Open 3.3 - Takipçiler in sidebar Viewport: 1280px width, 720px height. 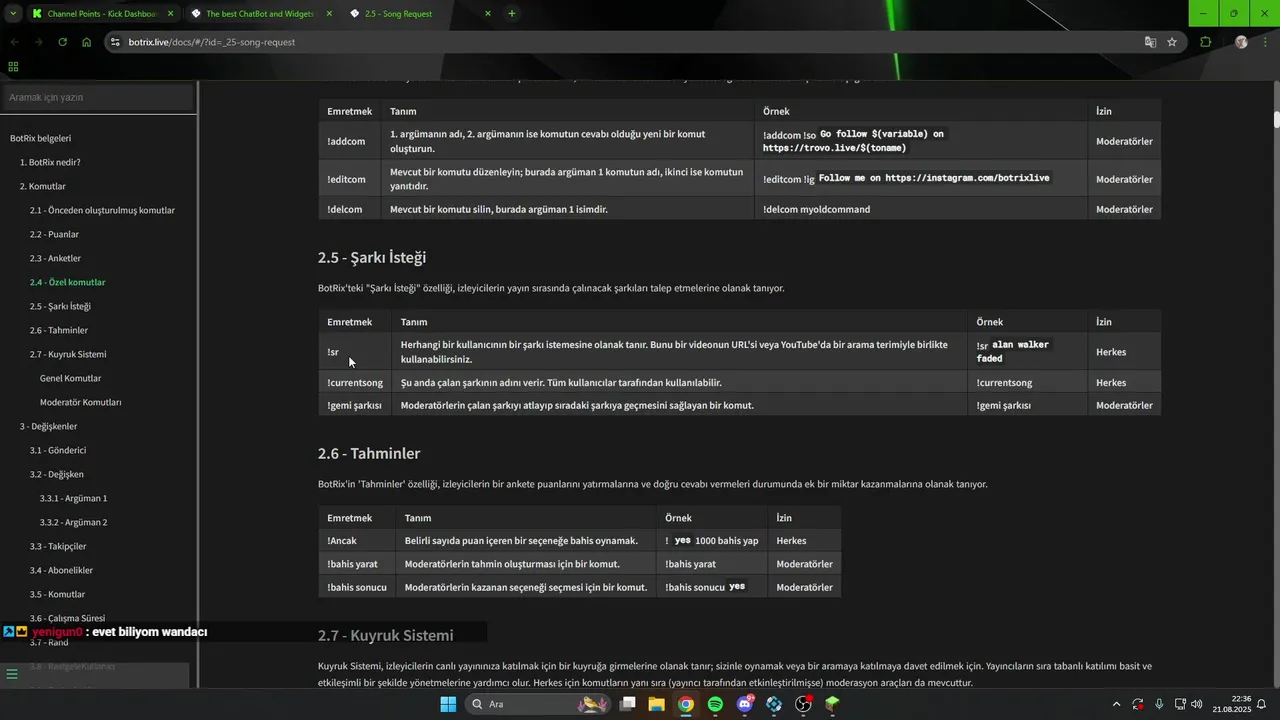tap(58, 546)
